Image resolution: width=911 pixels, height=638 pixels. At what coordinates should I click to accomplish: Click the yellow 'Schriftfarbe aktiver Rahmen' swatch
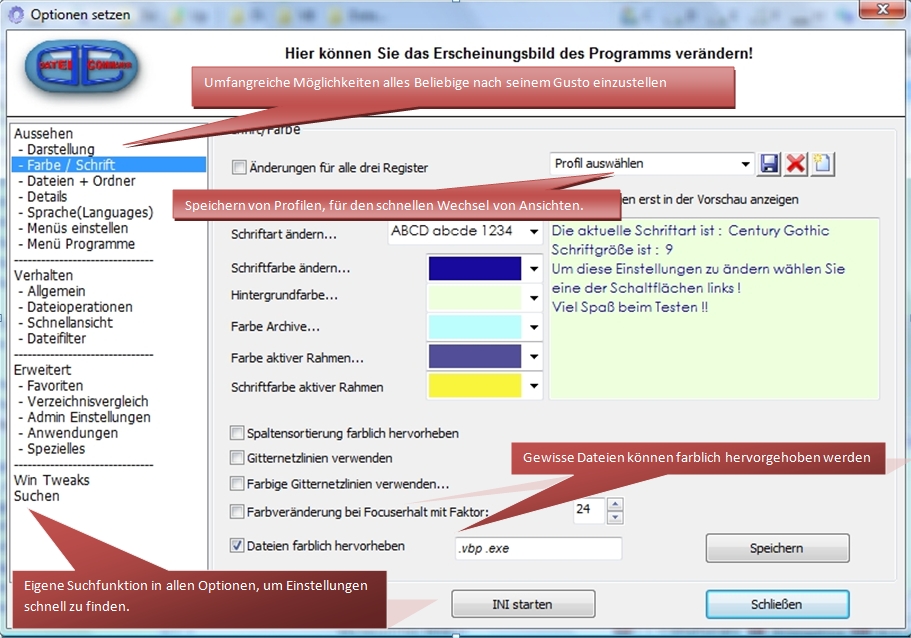tap(475, 386)
